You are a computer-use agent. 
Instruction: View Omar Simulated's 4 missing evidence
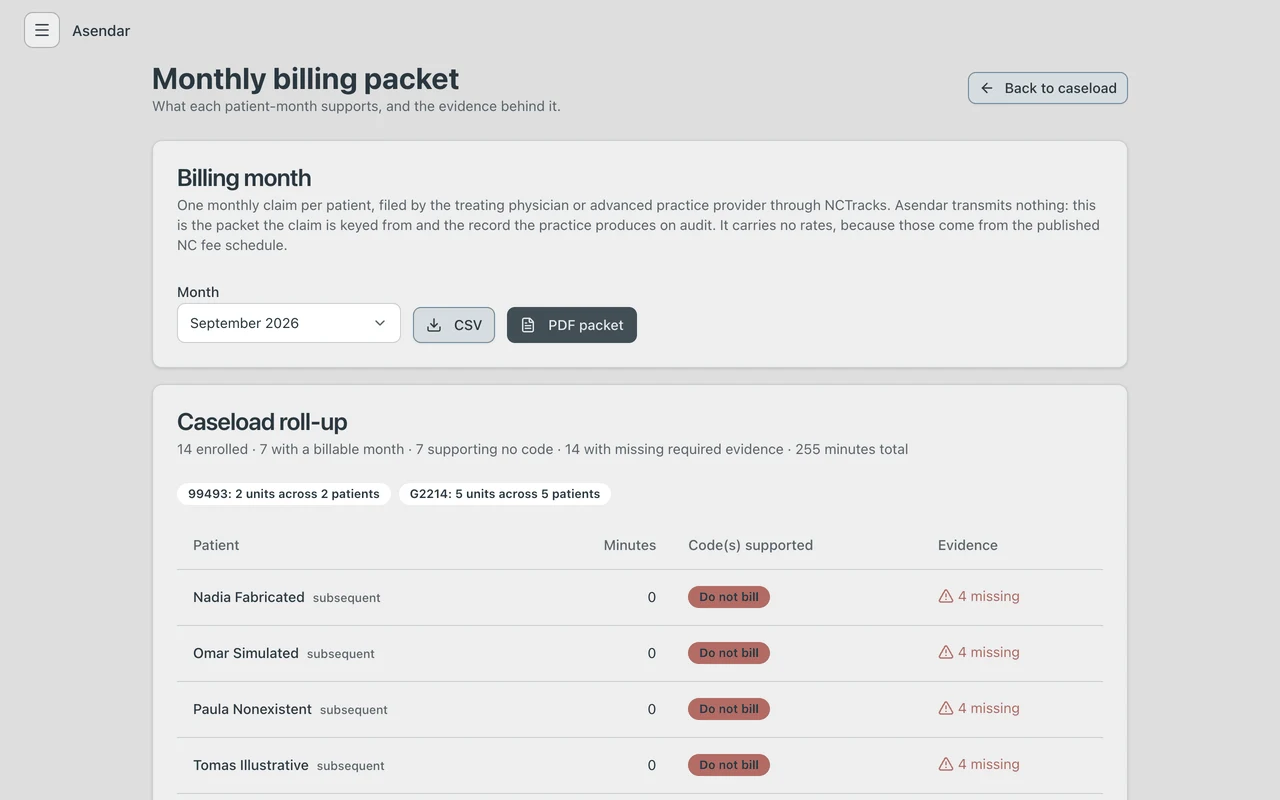tap(979, 652)
